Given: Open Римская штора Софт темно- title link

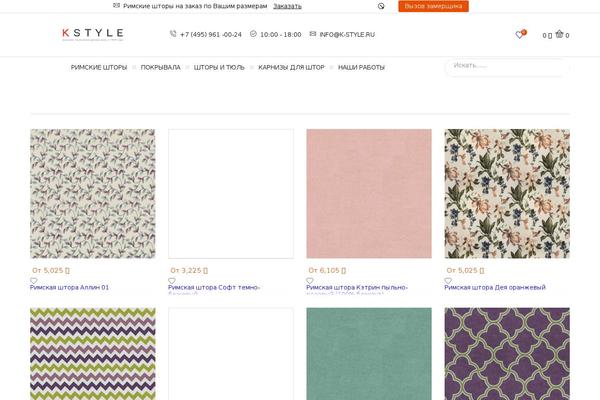Looking at the screenshot, I should [214, 287].
